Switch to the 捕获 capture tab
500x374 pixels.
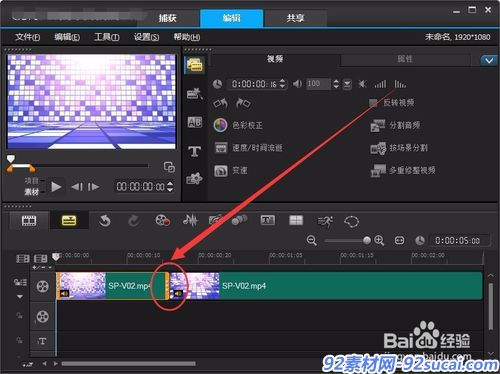[167, 18]
